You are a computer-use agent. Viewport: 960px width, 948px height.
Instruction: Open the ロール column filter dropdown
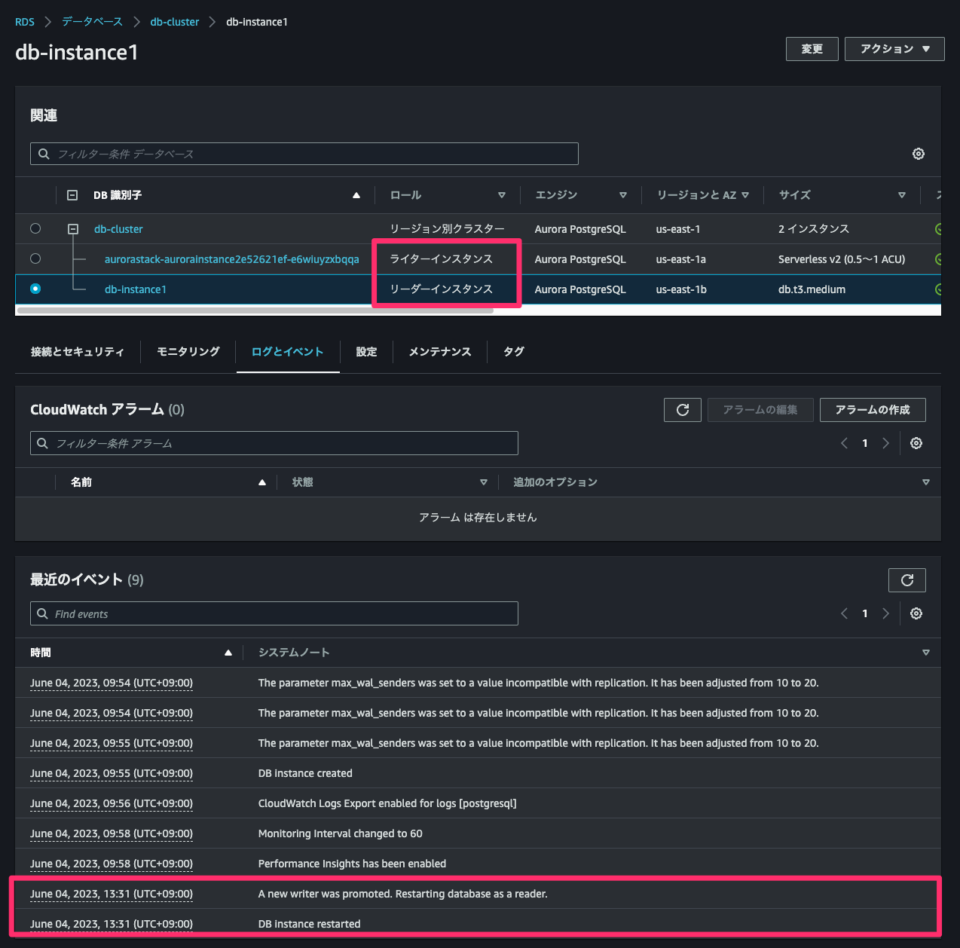[502, 195]
